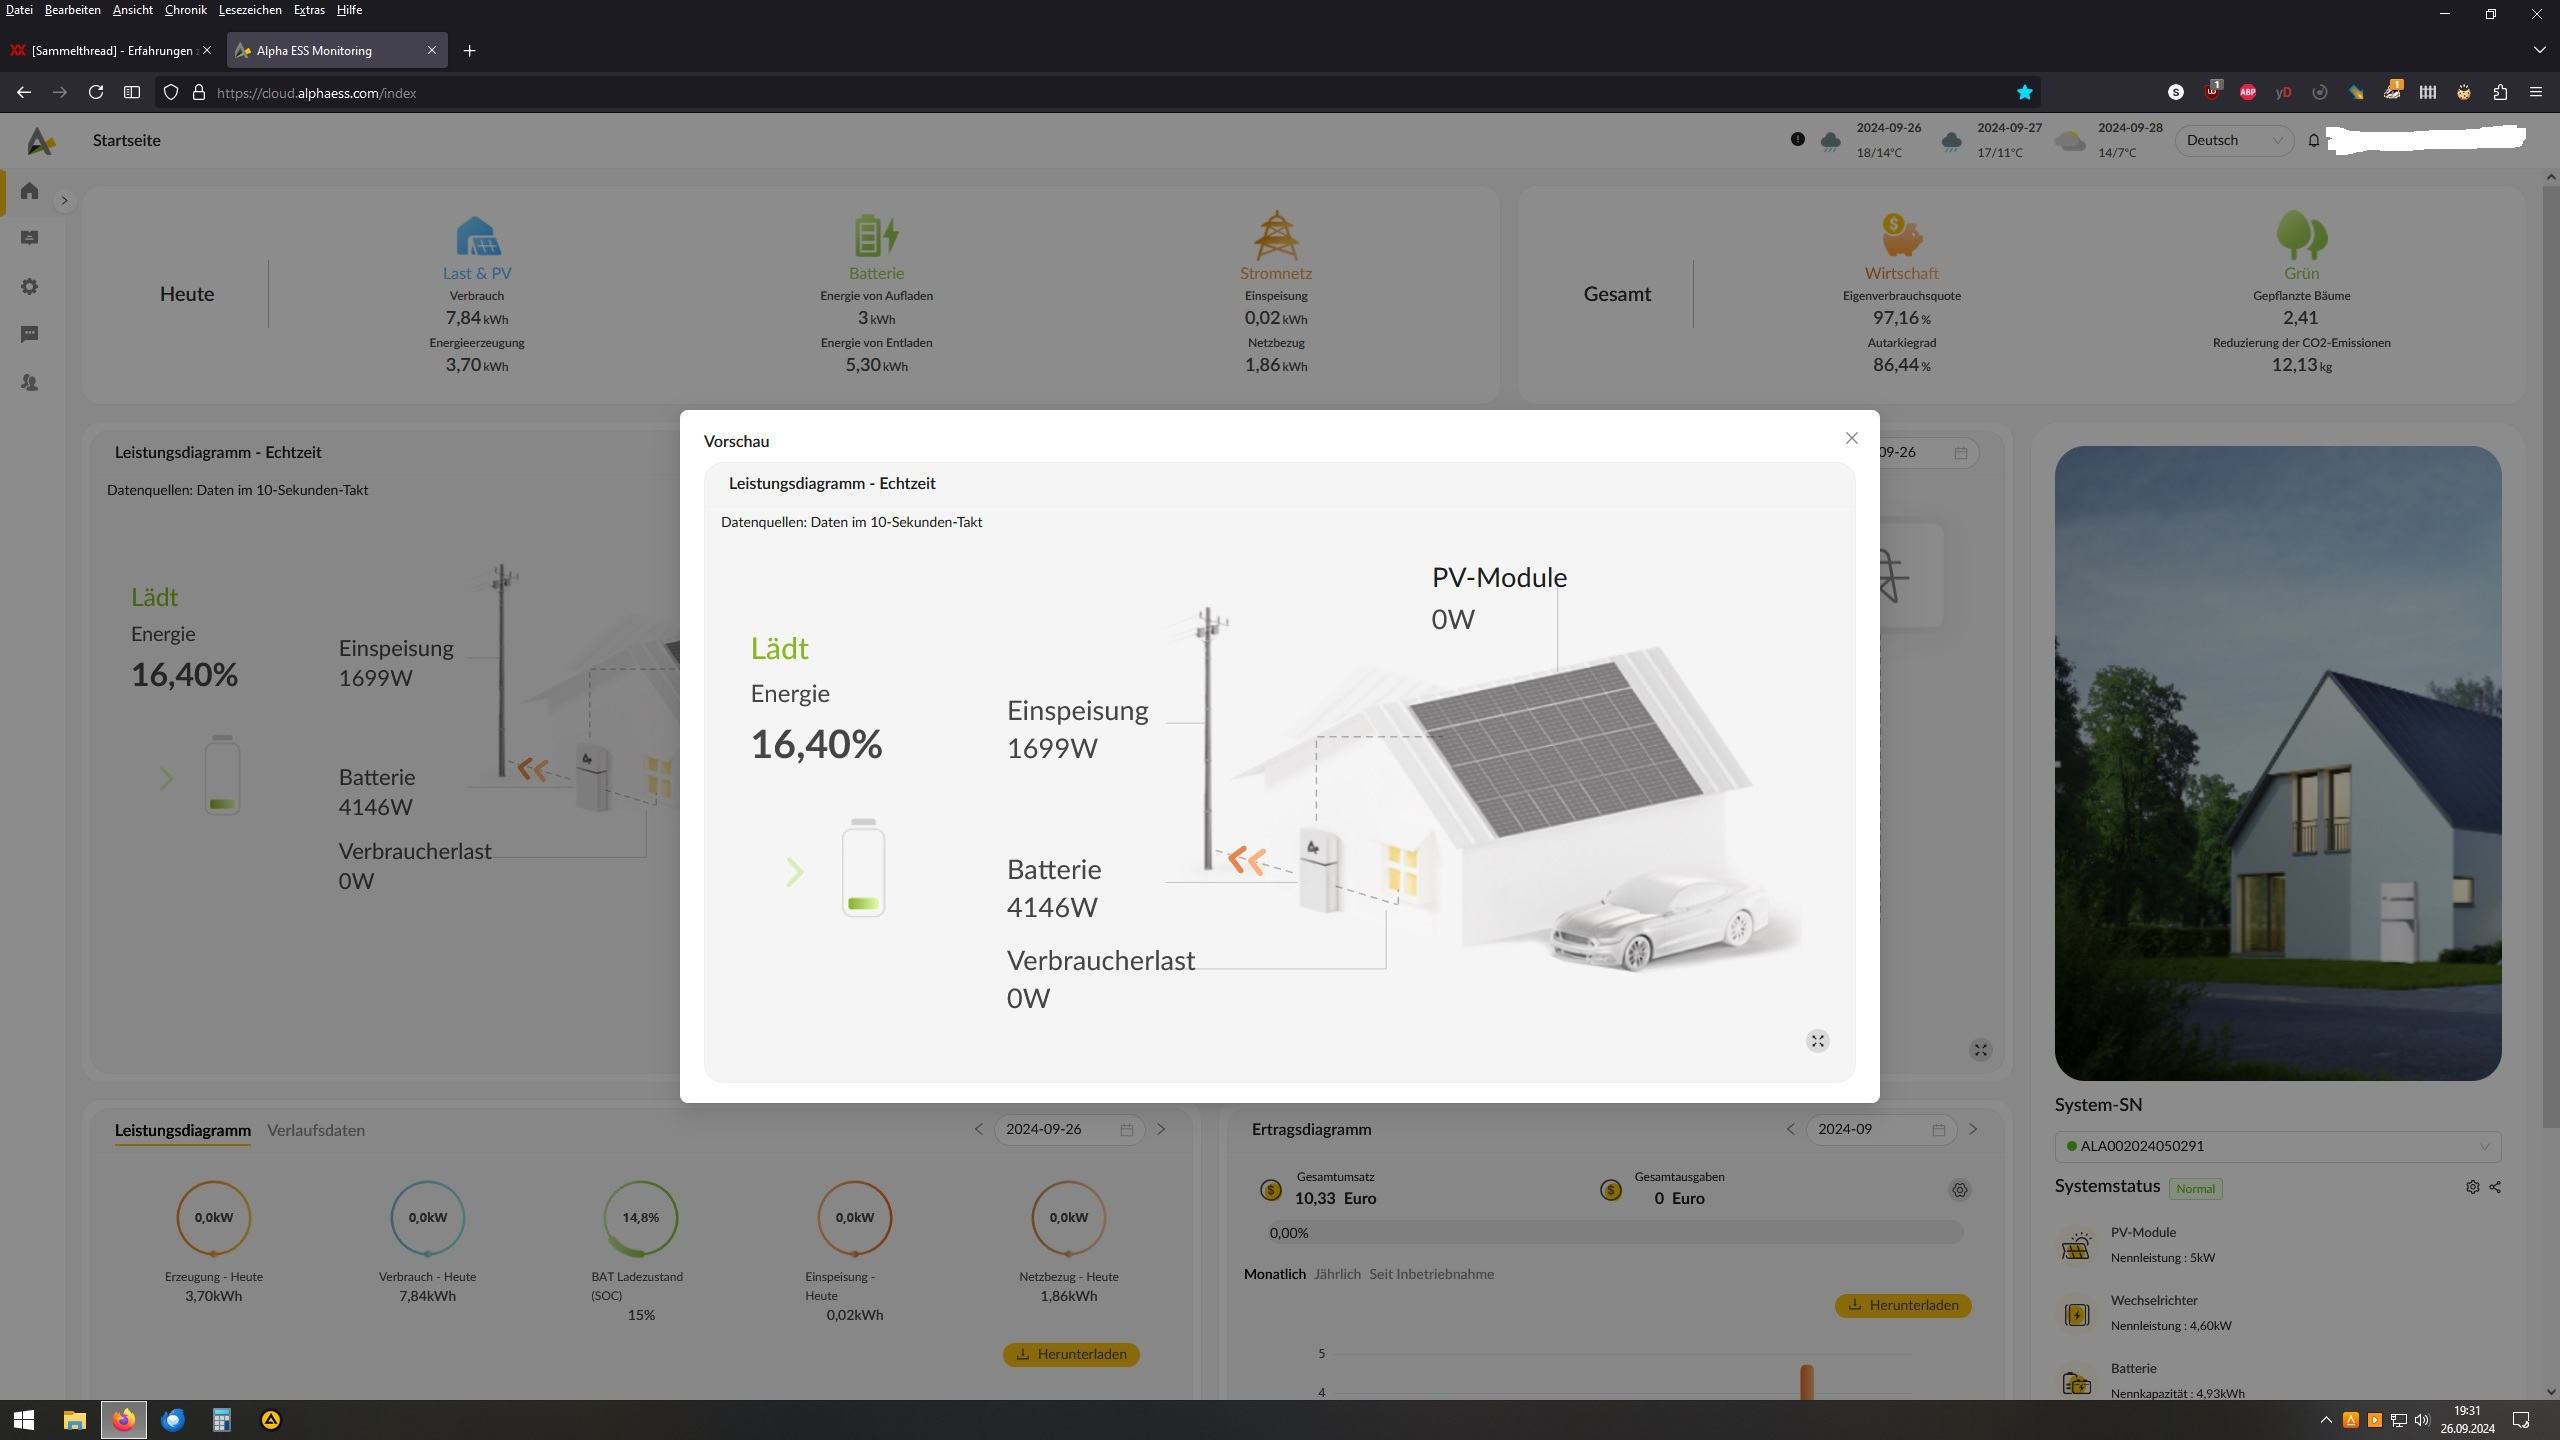Go to previous month in Ertragsdiagramm

[1790, 1129]
